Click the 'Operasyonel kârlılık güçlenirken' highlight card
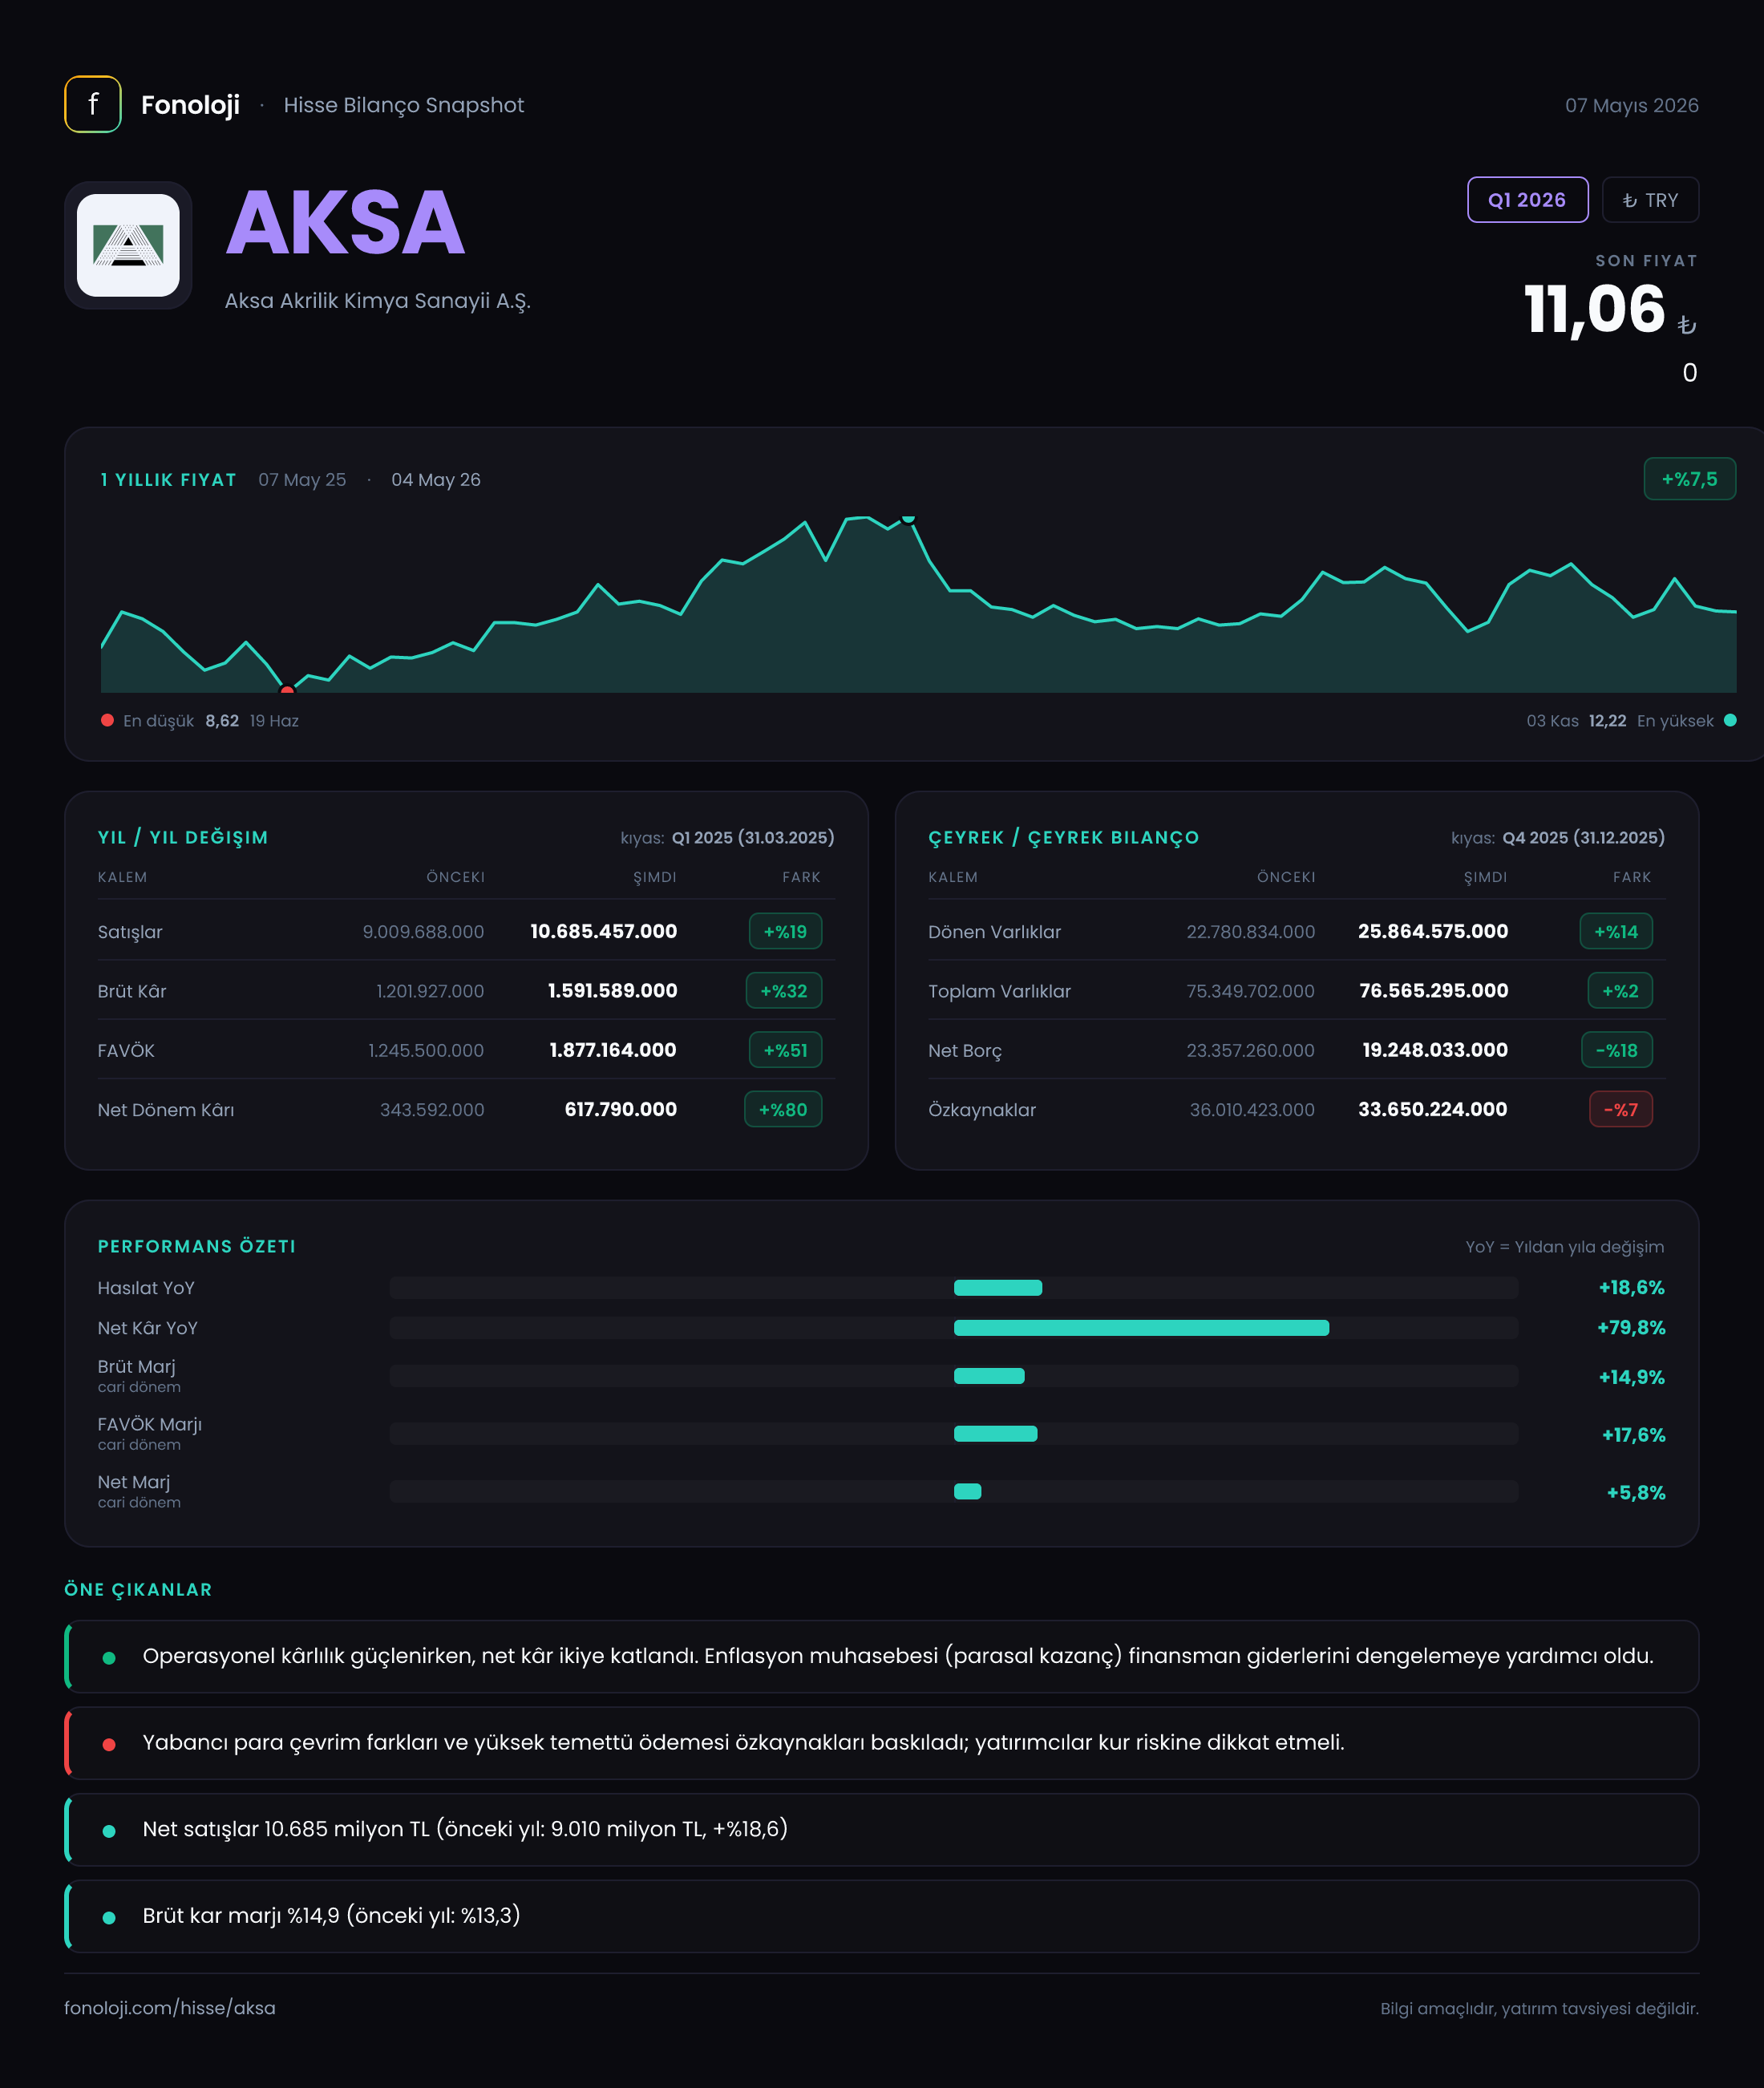 click(882, 1657)
